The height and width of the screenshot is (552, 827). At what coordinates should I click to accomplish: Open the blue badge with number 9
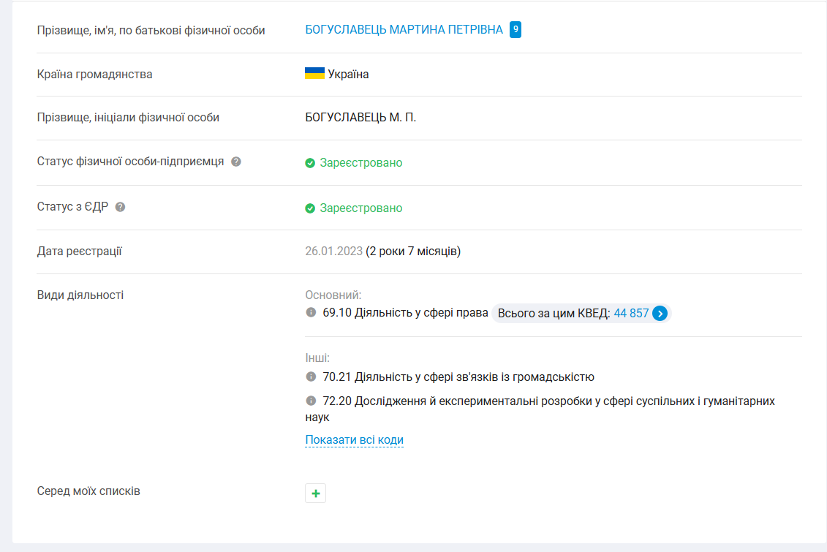pyautogui.click(x=515, y=29)
